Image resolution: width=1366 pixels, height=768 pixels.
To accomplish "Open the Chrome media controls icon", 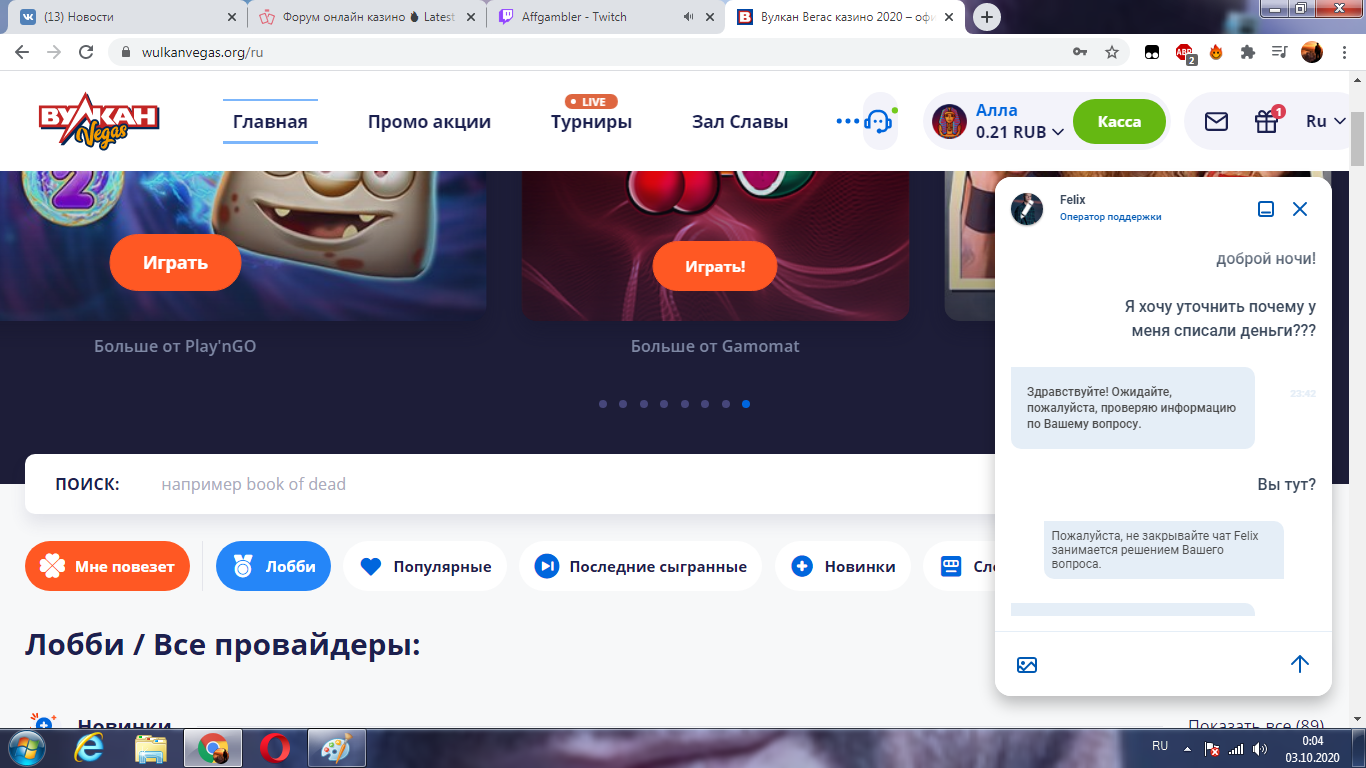I will [x=1279, y=52].
